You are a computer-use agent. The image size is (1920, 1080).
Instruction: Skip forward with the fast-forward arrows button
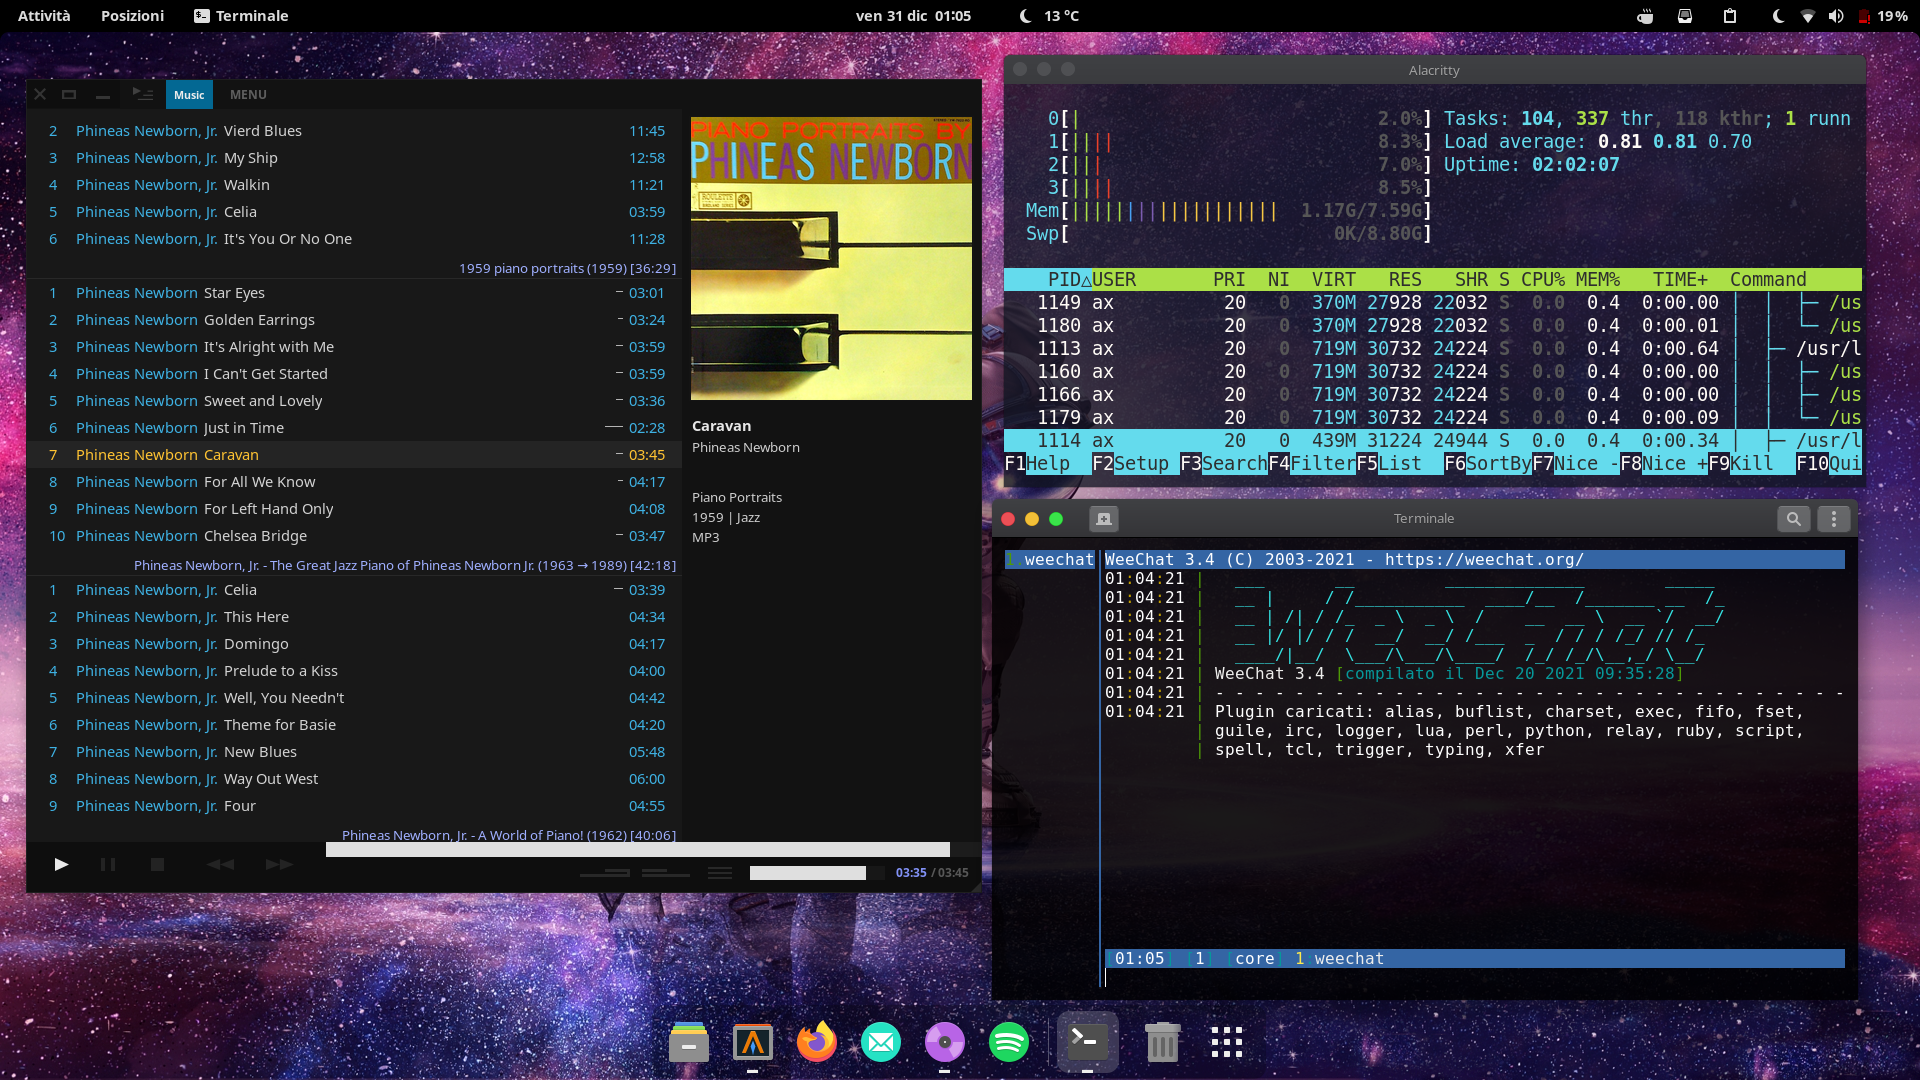tap(279, 864)
